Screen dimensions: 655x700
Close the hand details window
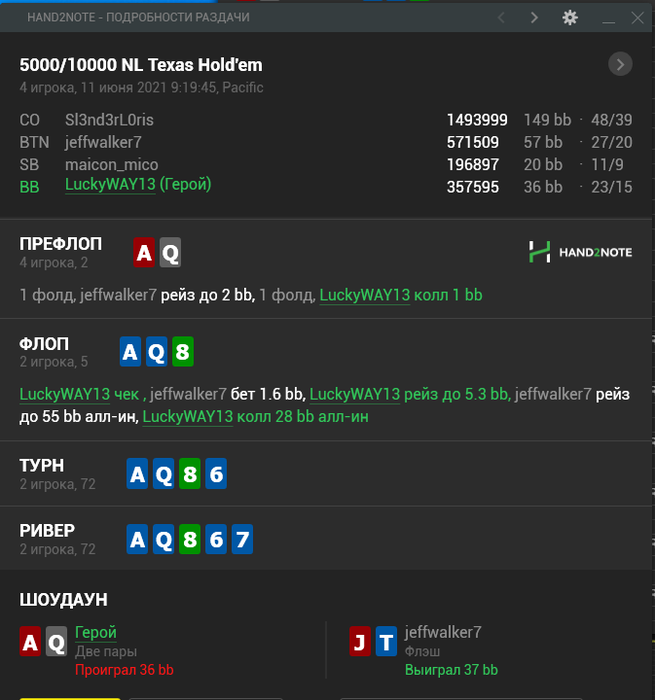(638, 17)
